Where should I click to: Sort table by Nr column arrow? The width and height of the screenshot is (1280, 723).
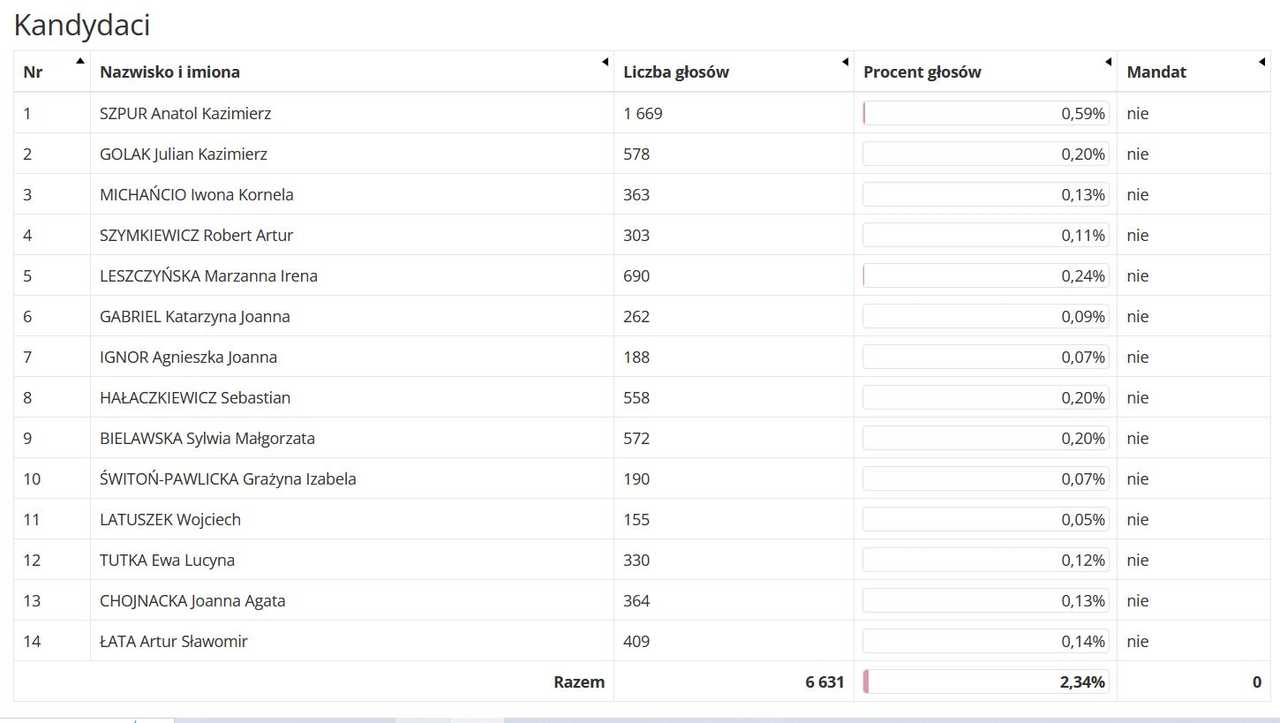click(80, 62)
